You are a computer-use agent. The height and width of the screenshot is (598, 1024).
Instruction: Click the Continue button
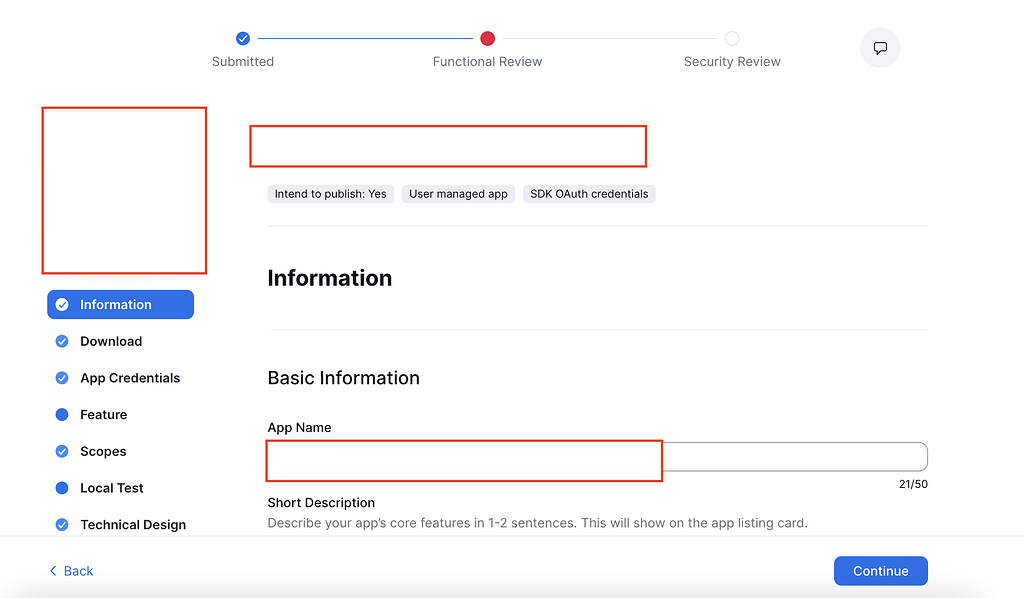click(880, 570)
